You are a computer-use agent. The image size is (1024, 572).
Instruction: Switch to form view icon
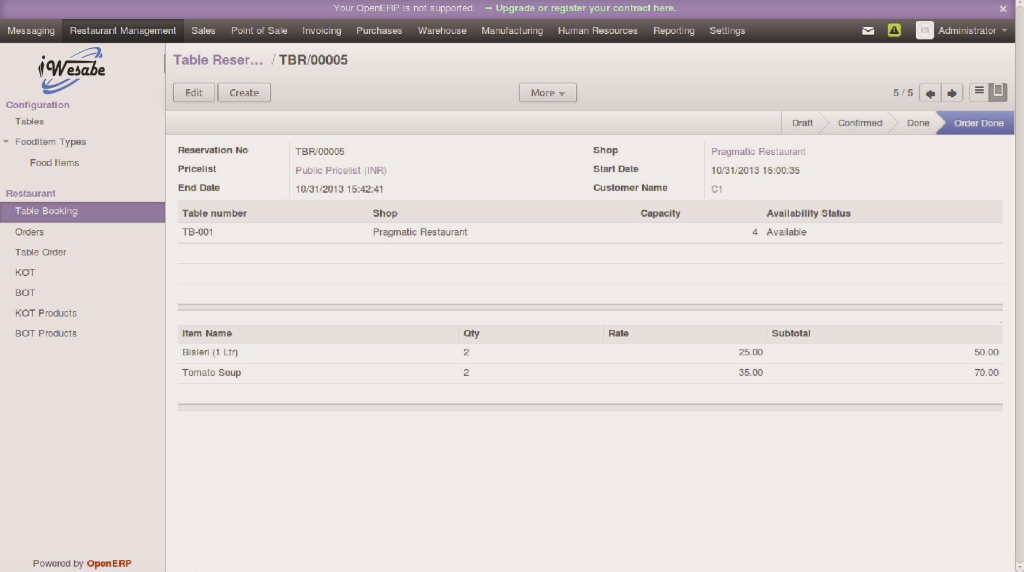(998, 92)
